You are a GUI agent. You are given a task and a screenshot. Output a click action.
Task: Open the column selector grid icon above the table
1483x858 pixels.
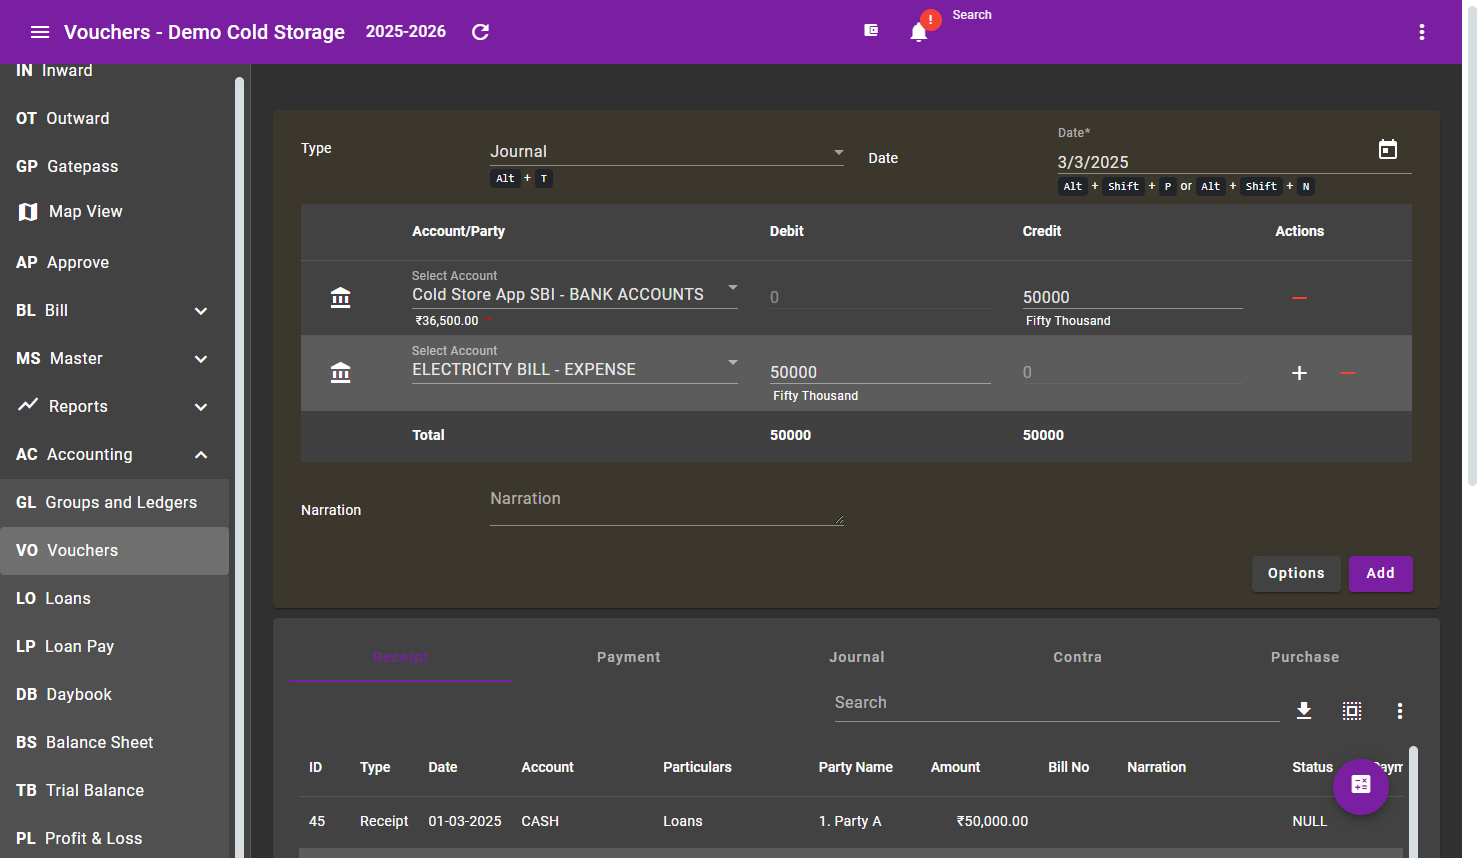[x=1352, y=710]
